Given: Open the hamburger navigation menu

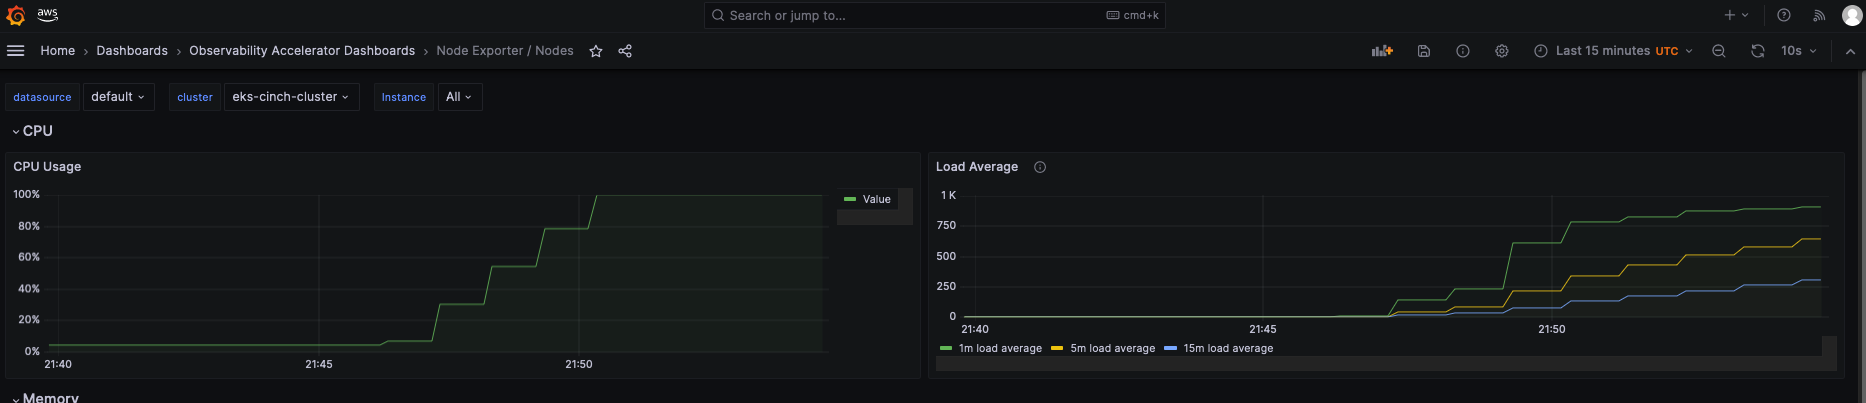Looking at the screenshot, I should 15,51.
